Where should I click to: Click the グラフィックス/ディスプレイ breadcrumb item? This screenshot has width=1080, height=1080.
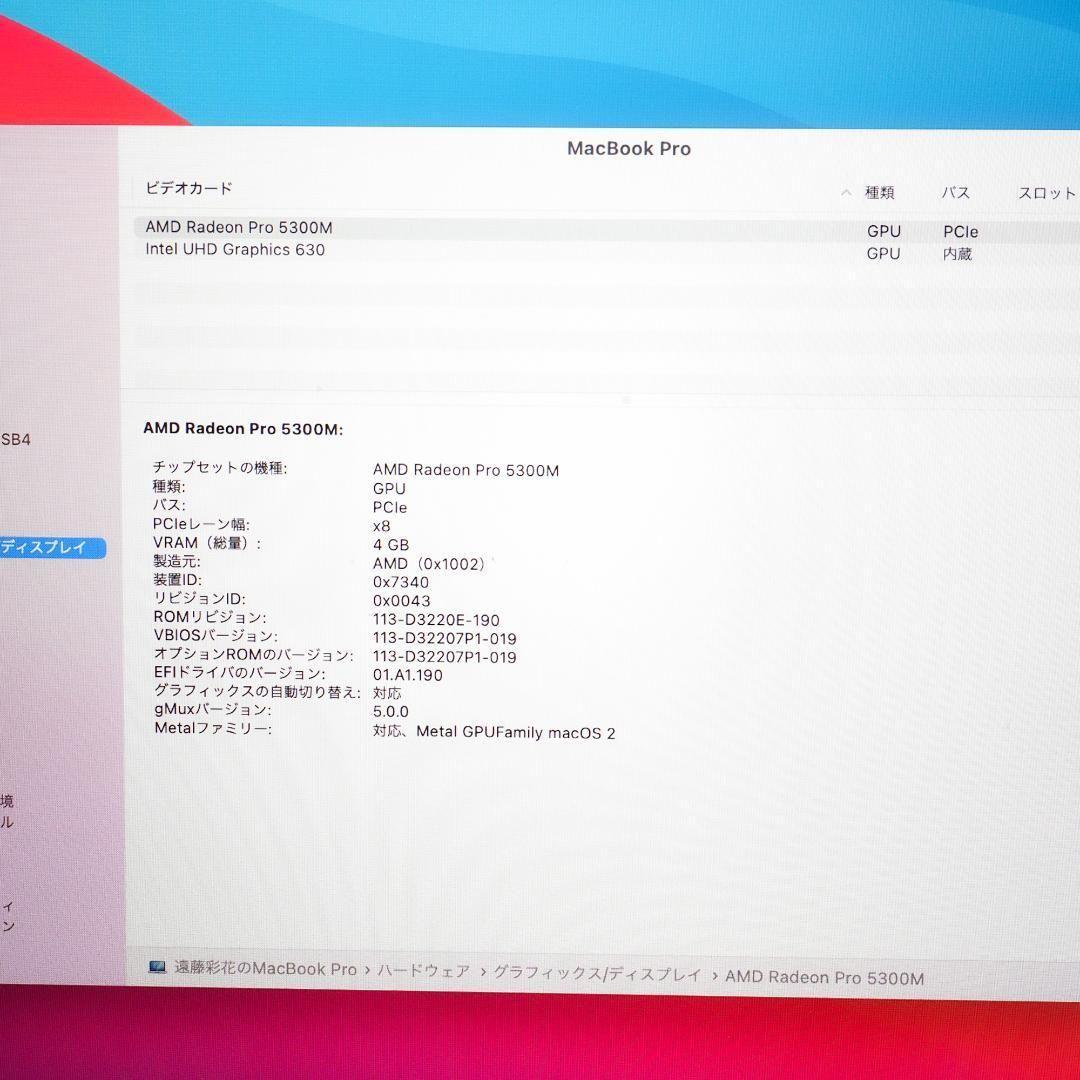[x=594, y=969]
